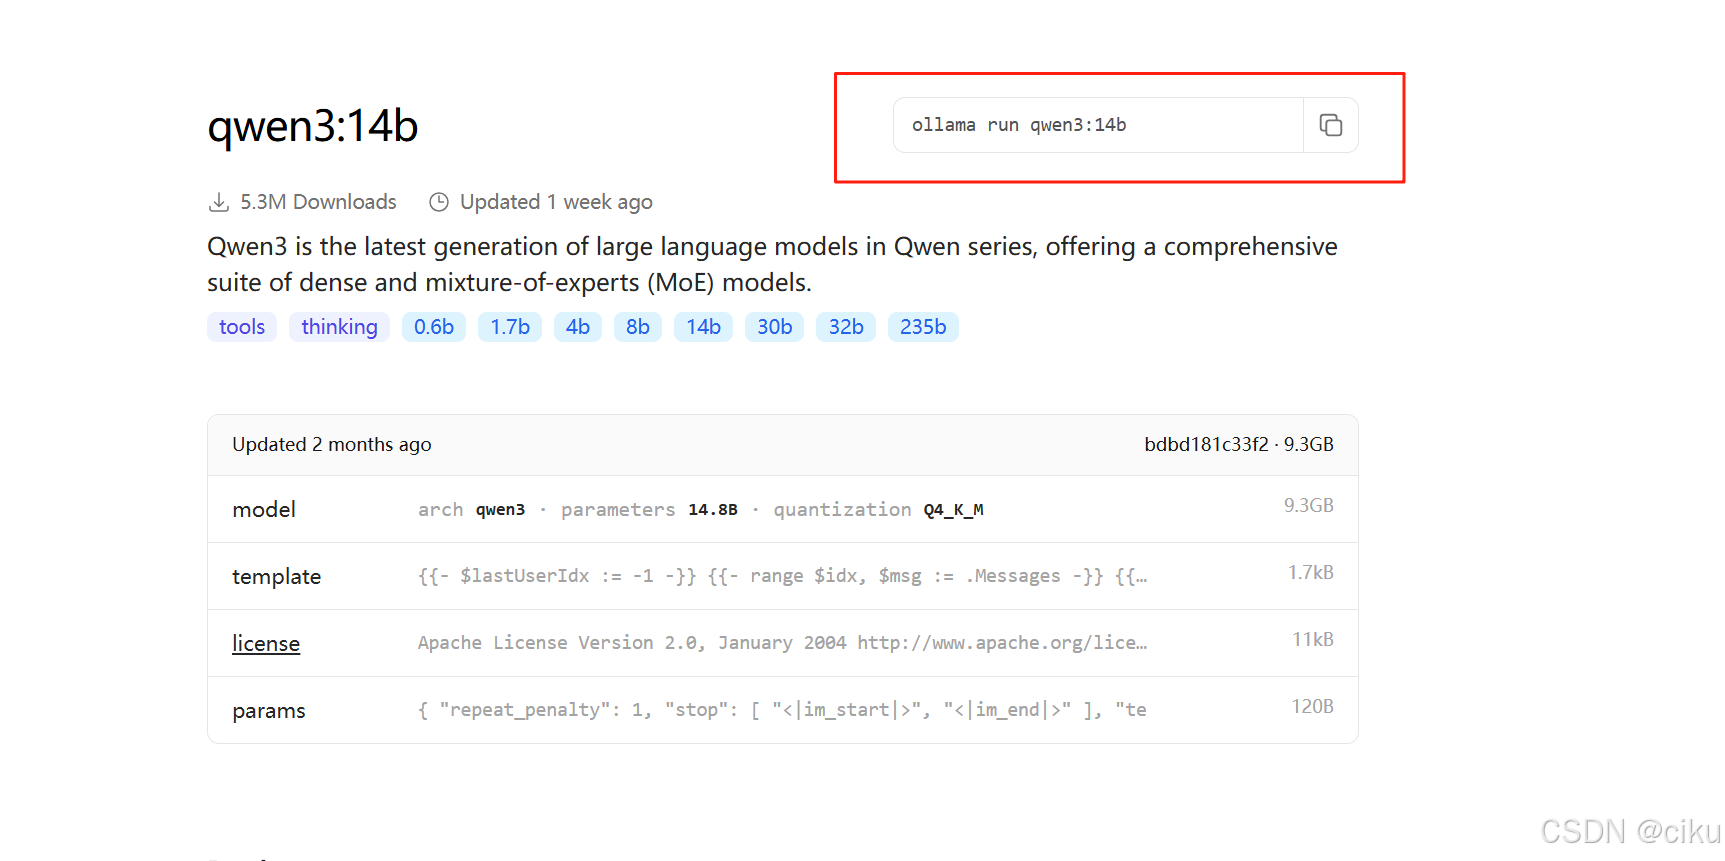Viewport: 1725px width, 861px height.
Task: Open the license file link
Action: point(266,643)
